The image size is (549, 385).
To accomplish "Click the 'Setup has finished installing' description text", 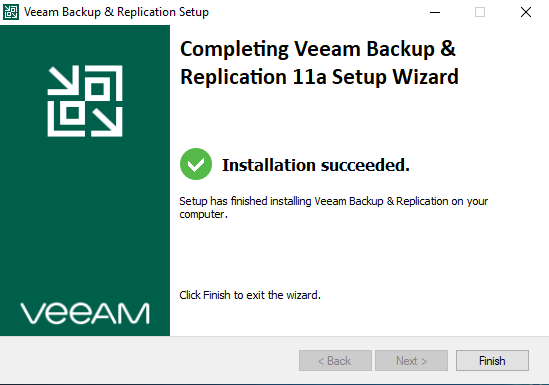I will (333, 208).
